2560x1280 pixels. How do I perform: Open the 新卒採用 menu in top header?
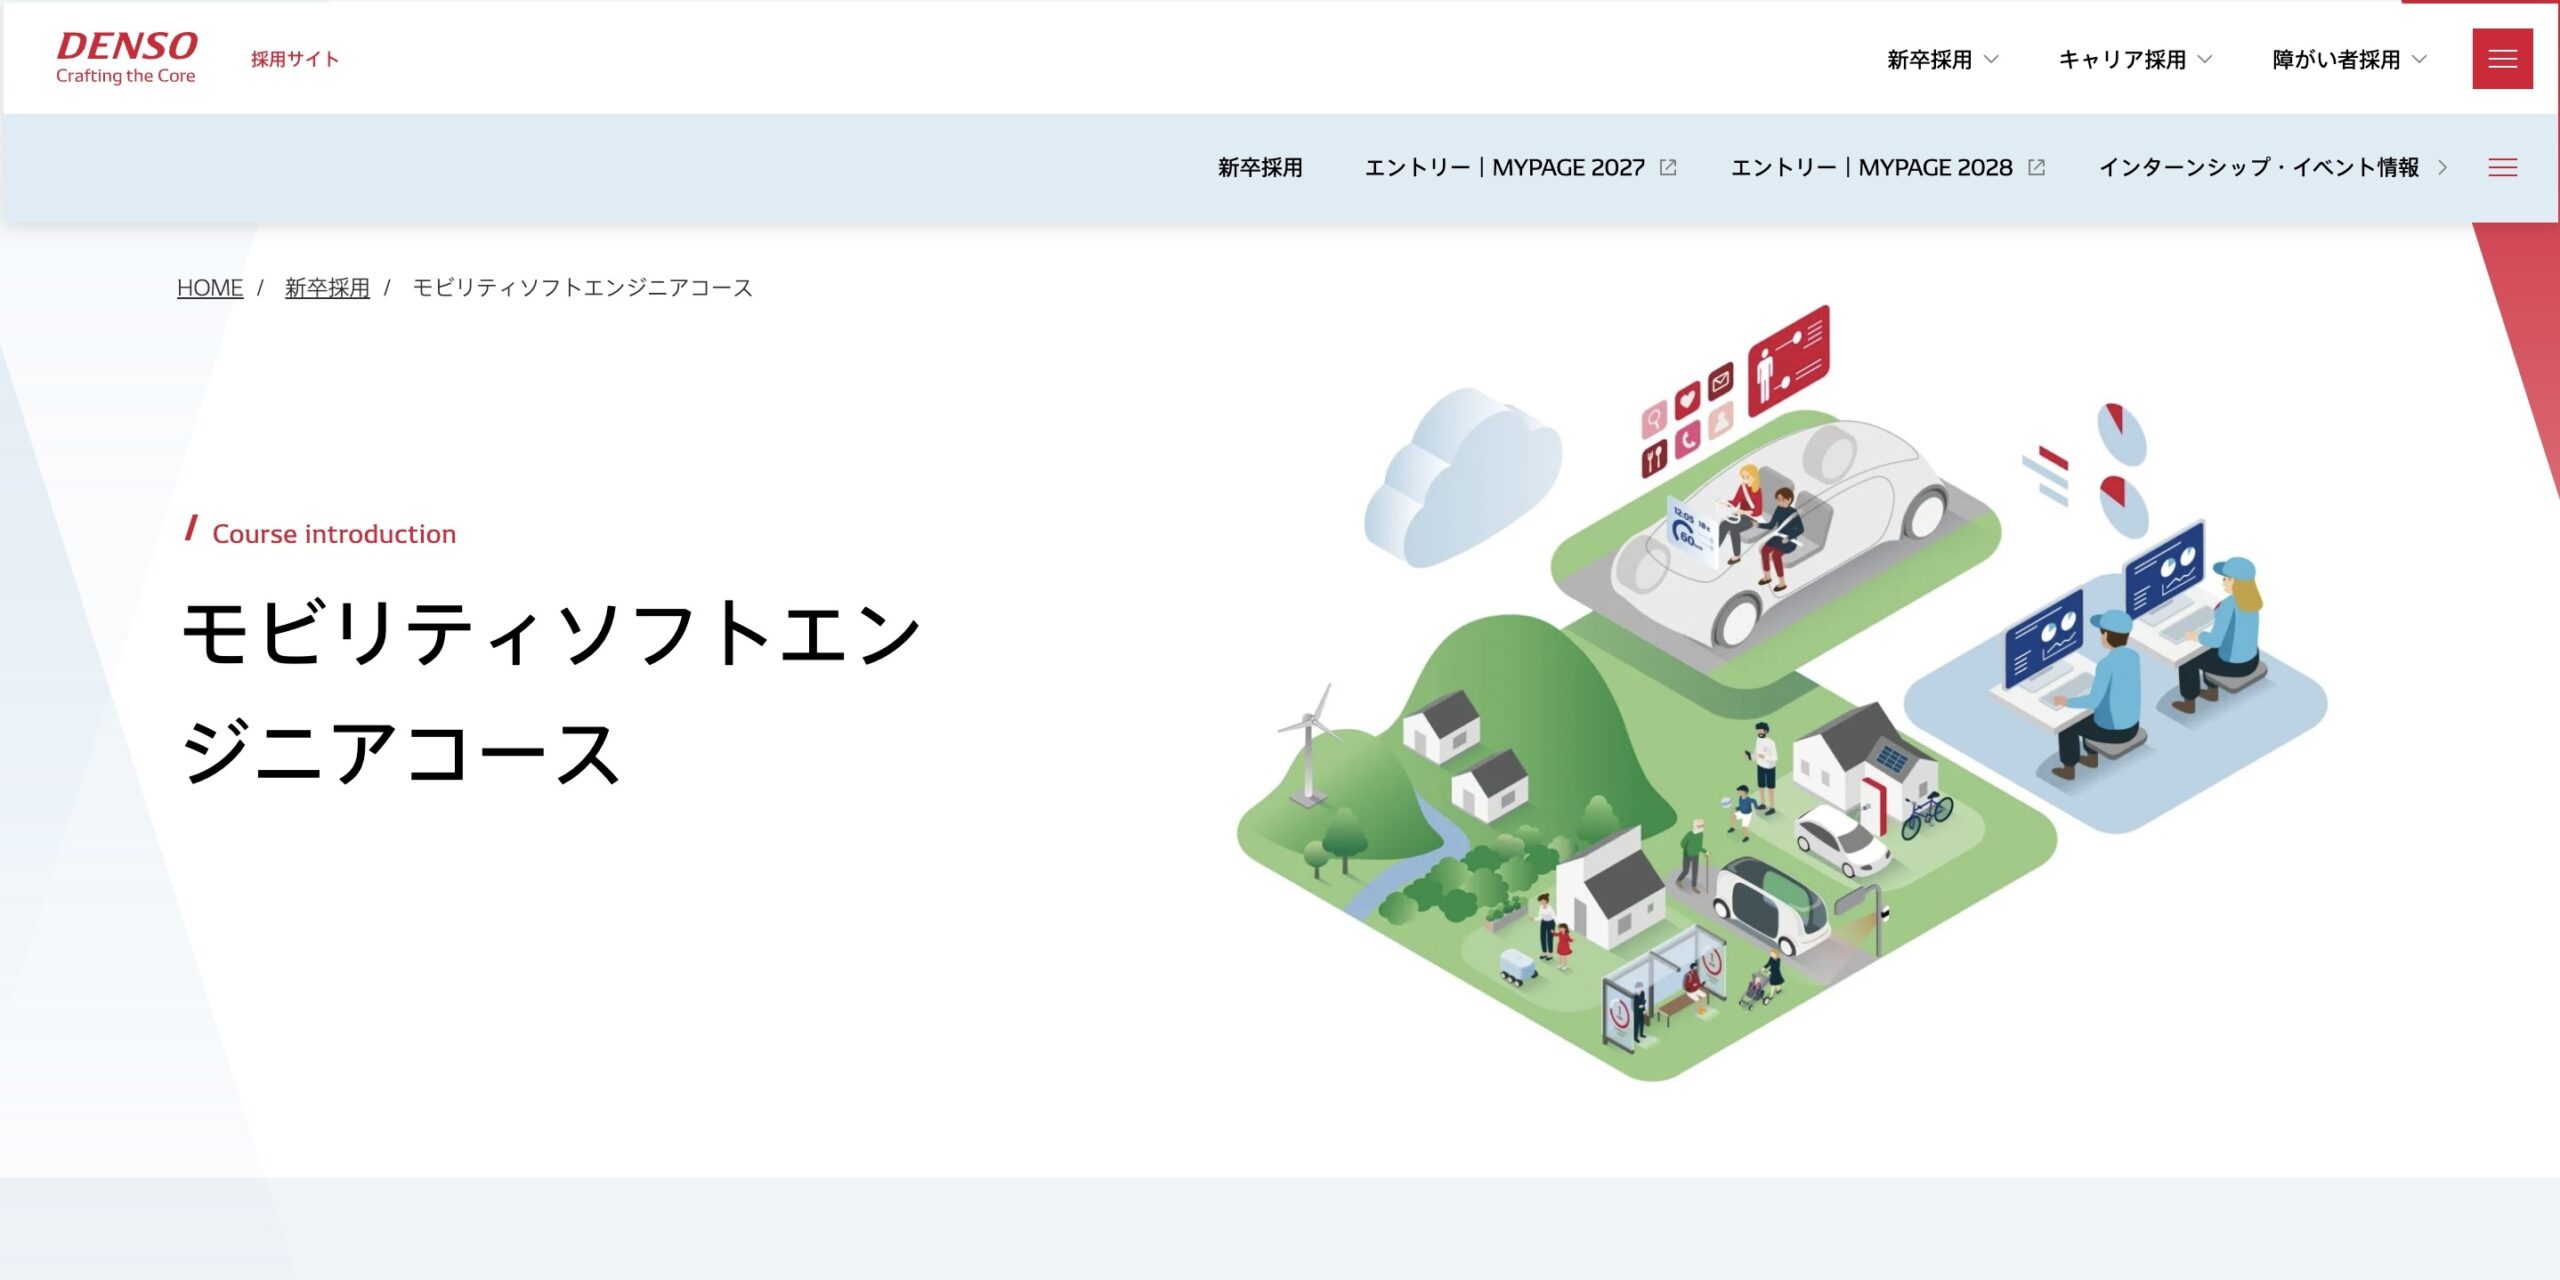pos(1930,60)
